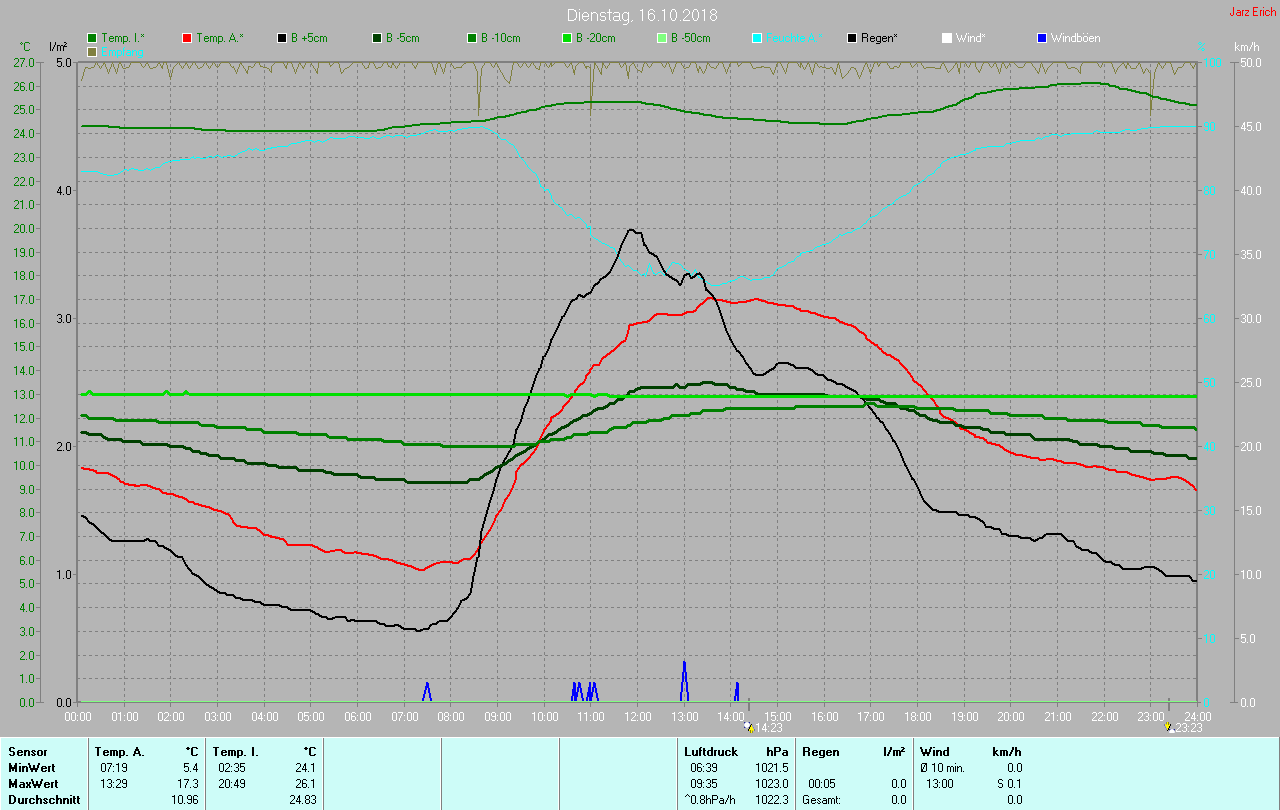Click the pressure average value 1022.3
Viewport: 1280px width, 810px height.
pyautogui.click(x=773, y=799)
